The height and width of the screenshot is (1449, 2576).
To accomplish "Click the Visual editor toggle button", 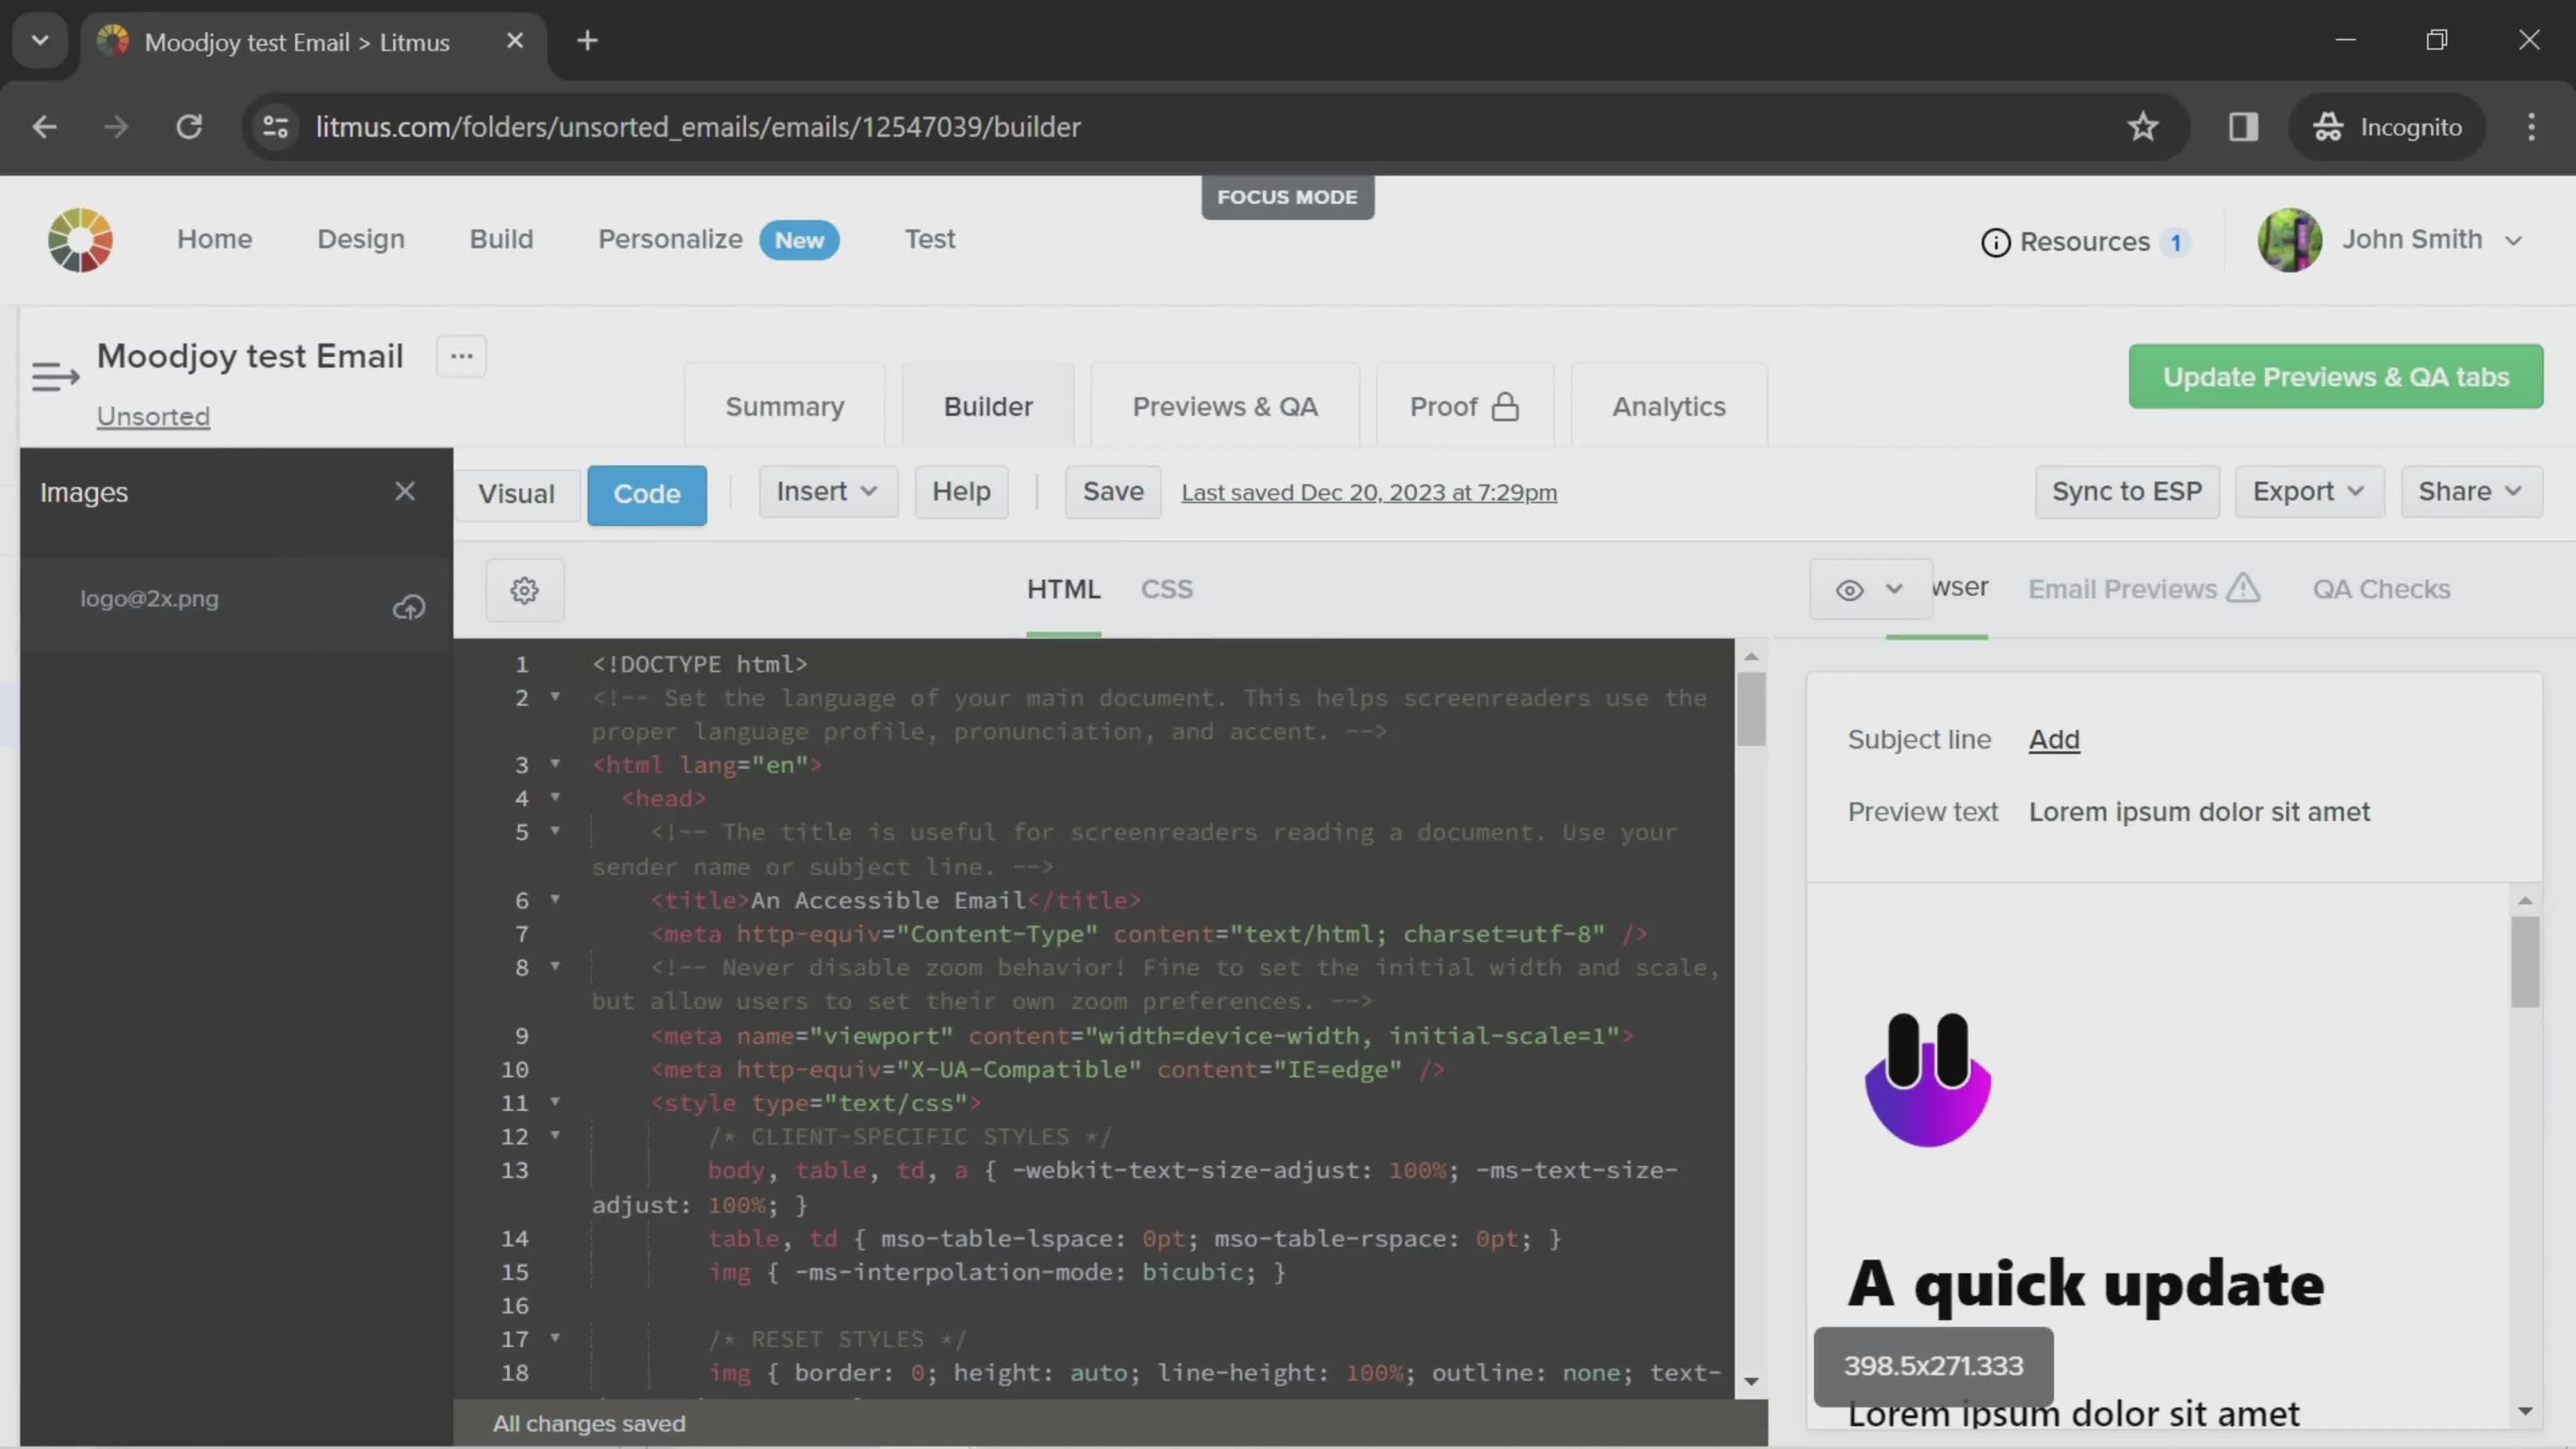I will 515,492.
